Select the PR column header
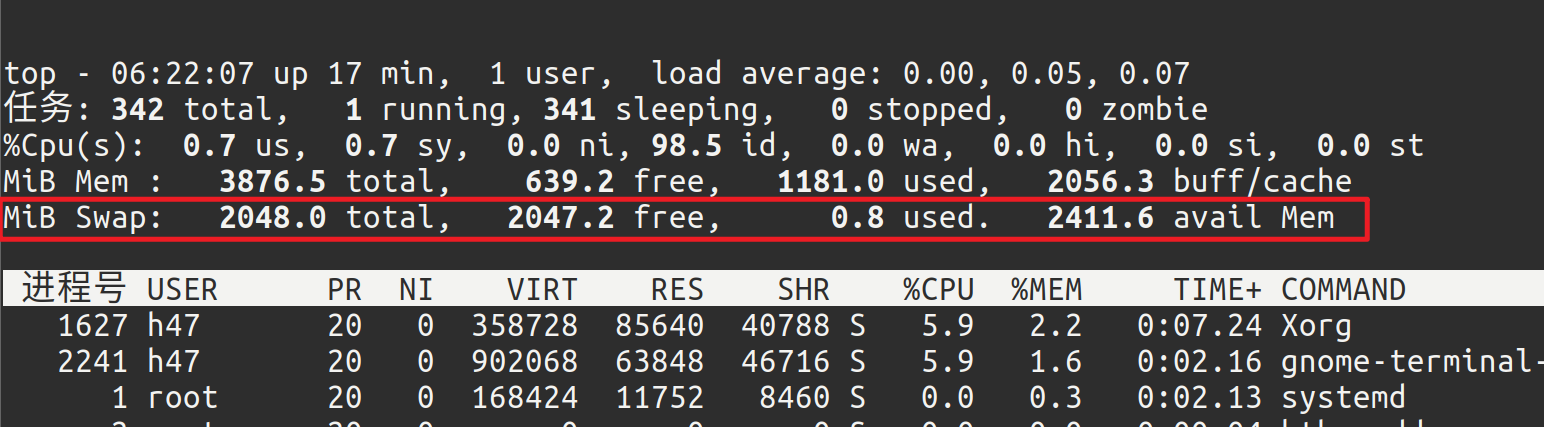 [x=345, y=290]
